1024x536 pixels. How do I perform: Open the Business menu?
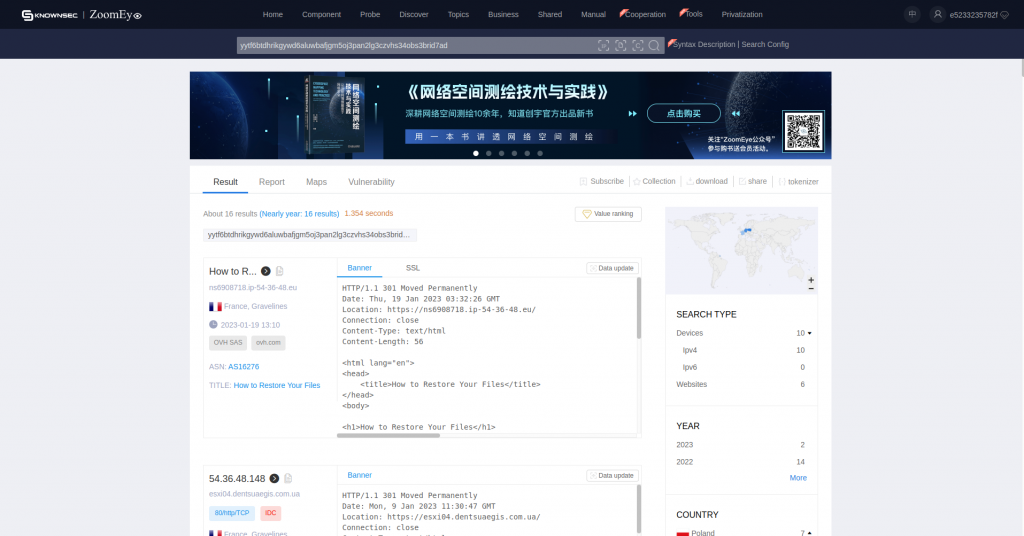tap(503, 14)
